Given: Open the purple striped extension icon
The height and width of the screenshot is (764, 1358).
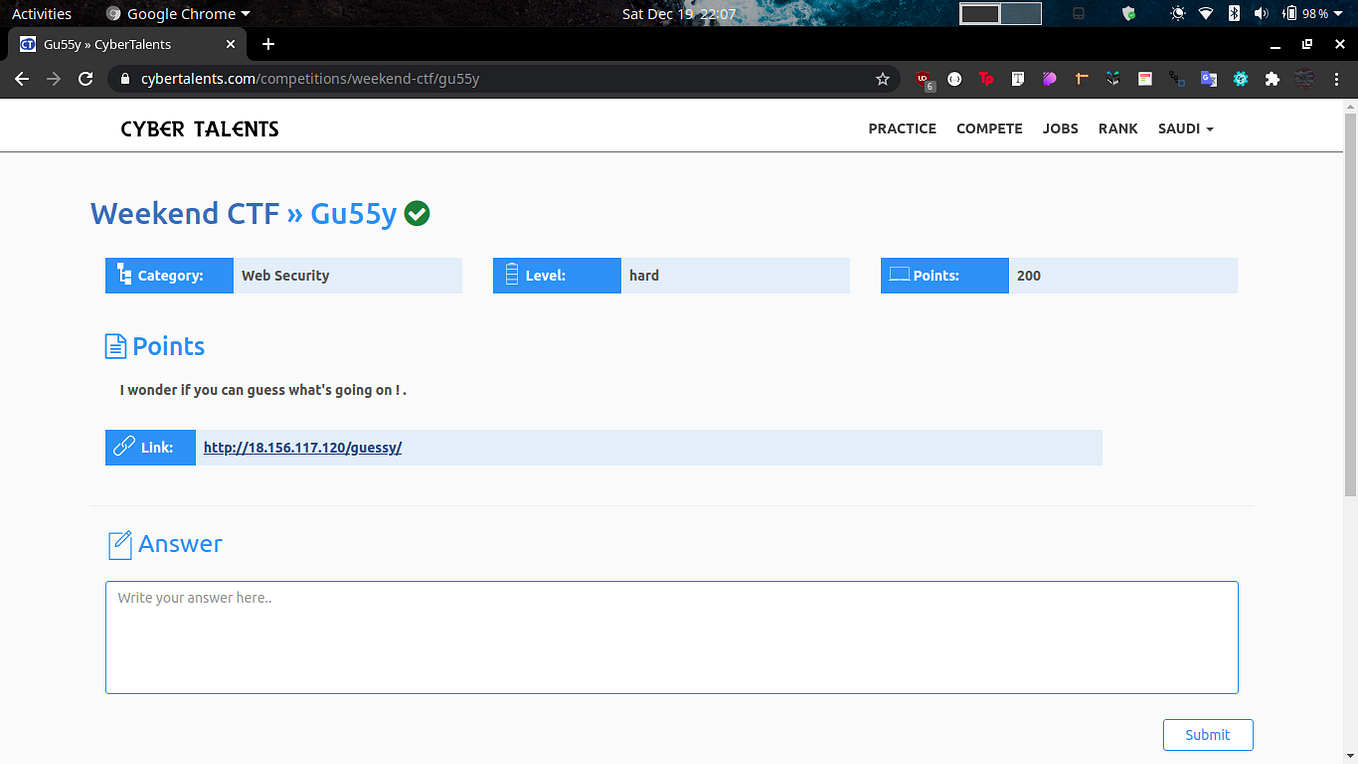Looking at the screenshot, I should 1049,79.
